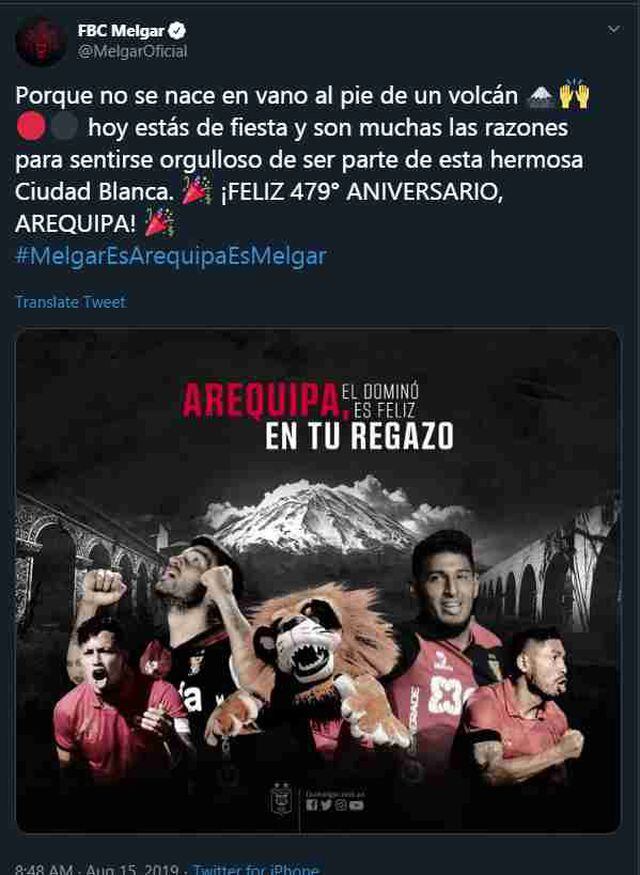This screenshot has width=640, height=875.
Task: Click the YouTube icon in the banner
Action: pyautogui.click(x=356, y=805)
